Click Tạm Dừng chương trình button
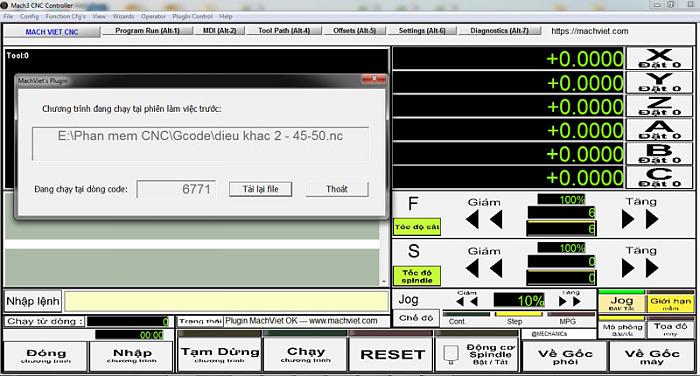Viewport: 700px width, 376px height. tap(220, 355)
